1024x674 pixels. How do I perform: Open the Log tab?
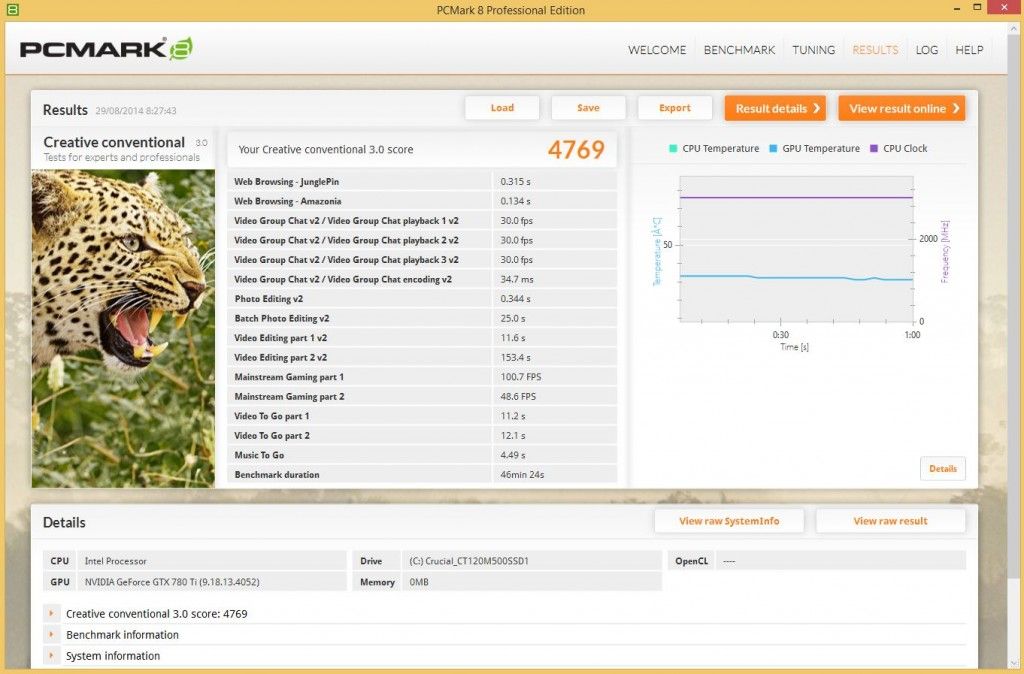927,50
